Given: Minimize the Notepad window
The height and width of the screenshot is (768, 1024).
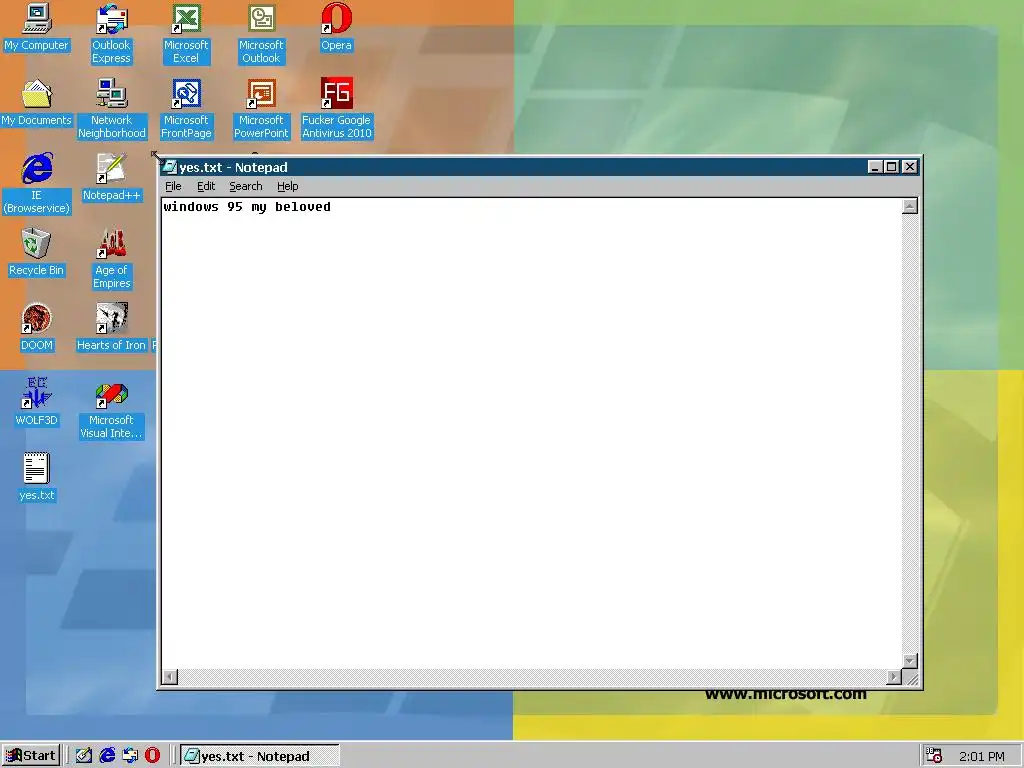Looking at the screenshot, I should pos(875,167).
